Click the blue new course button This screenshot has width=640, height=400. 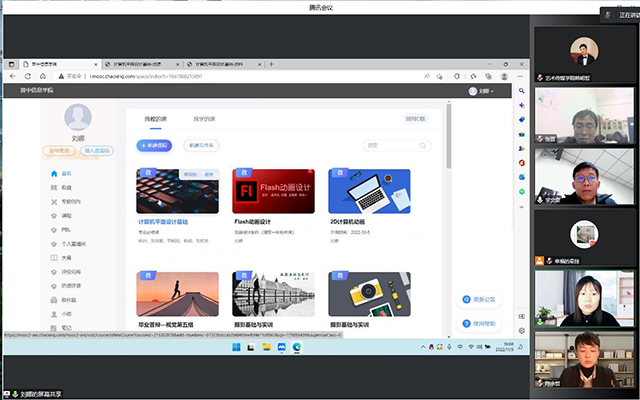(x=154, y=145)
